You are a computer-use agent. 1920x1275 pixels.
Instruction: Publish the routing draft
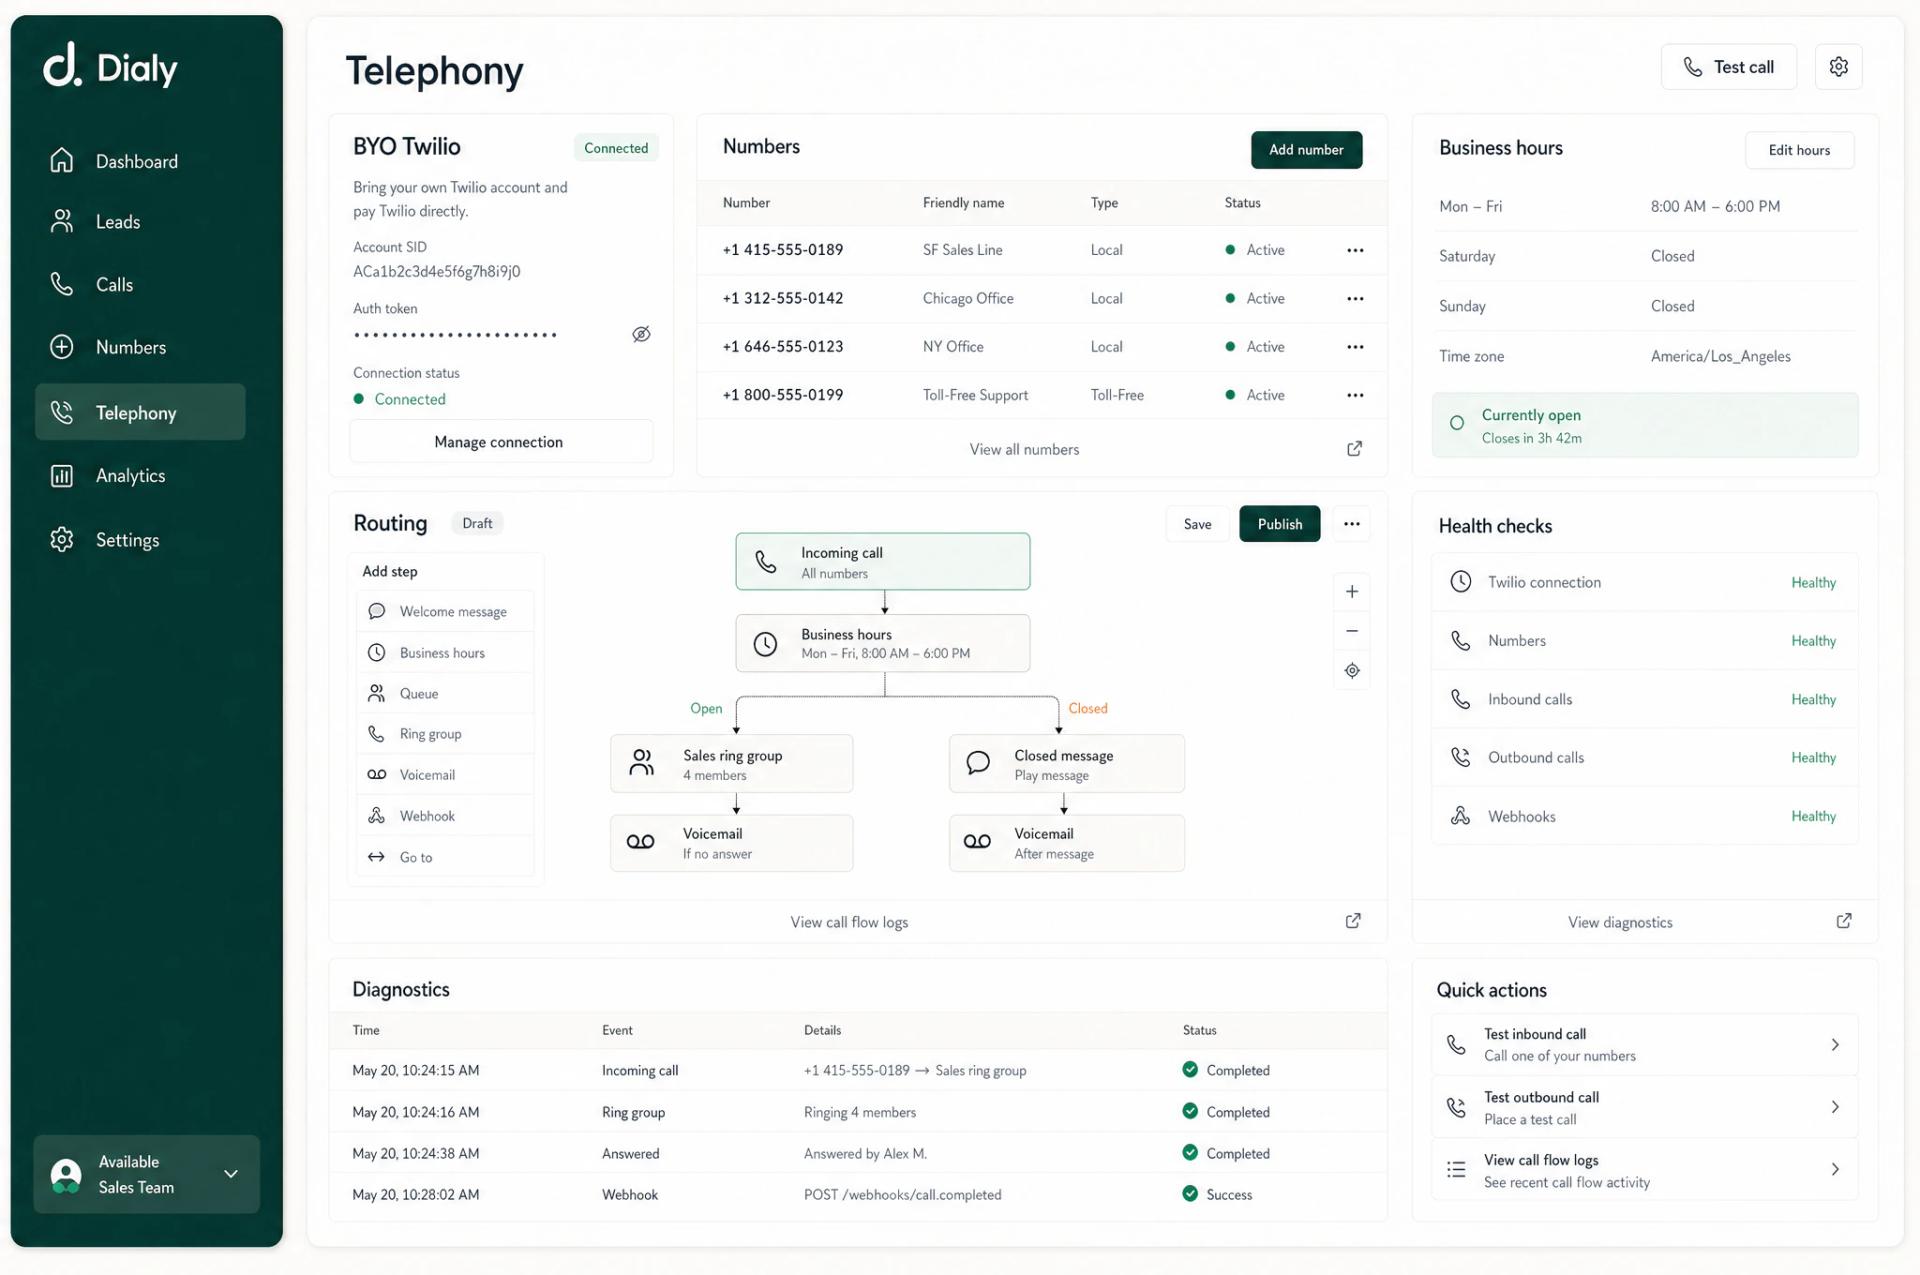1279,523
